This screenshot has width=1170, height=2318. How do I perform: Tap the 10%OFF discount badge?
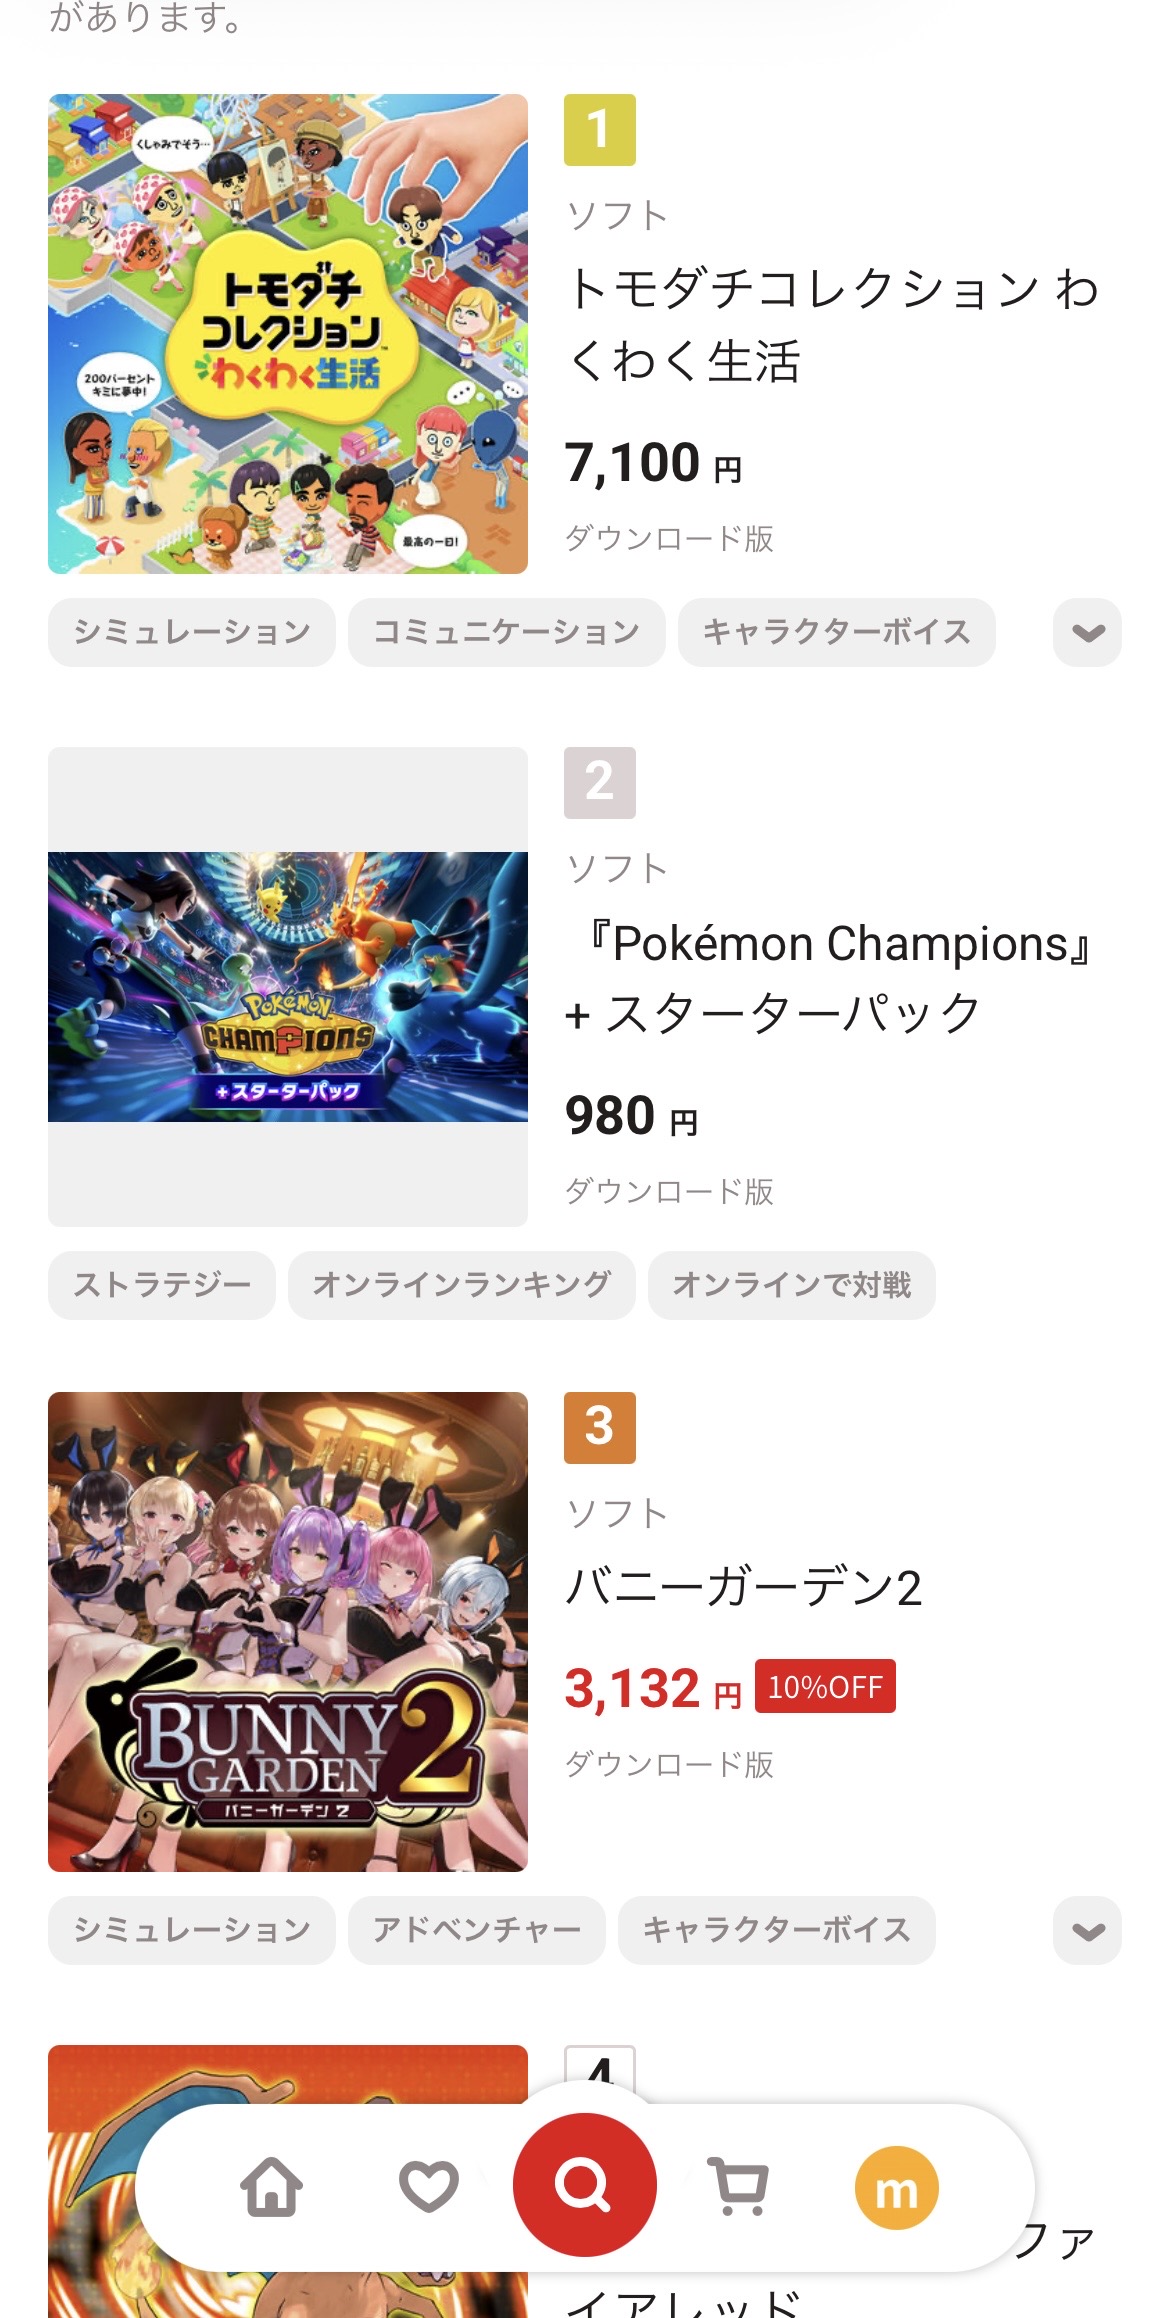(825, 1687)
